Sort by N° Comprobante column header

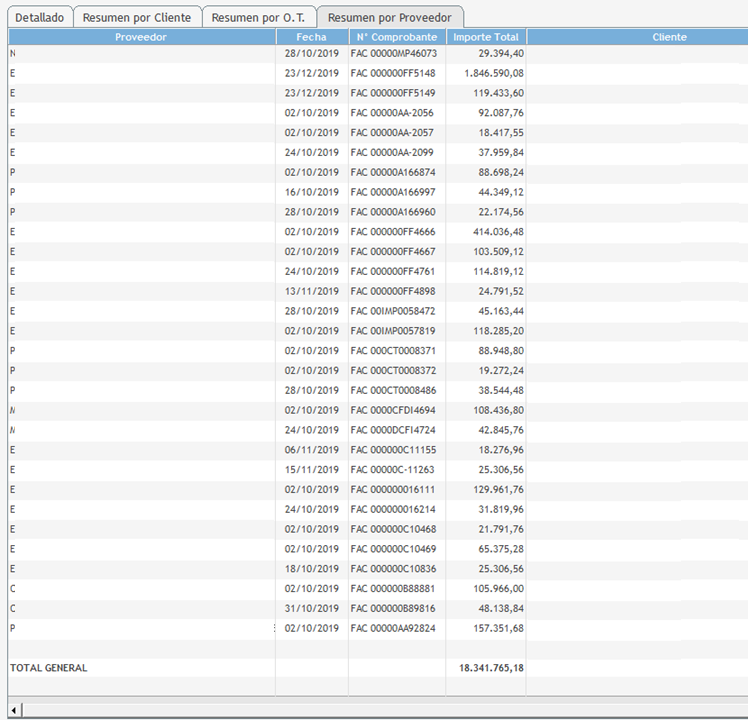(x=396, y=37)
